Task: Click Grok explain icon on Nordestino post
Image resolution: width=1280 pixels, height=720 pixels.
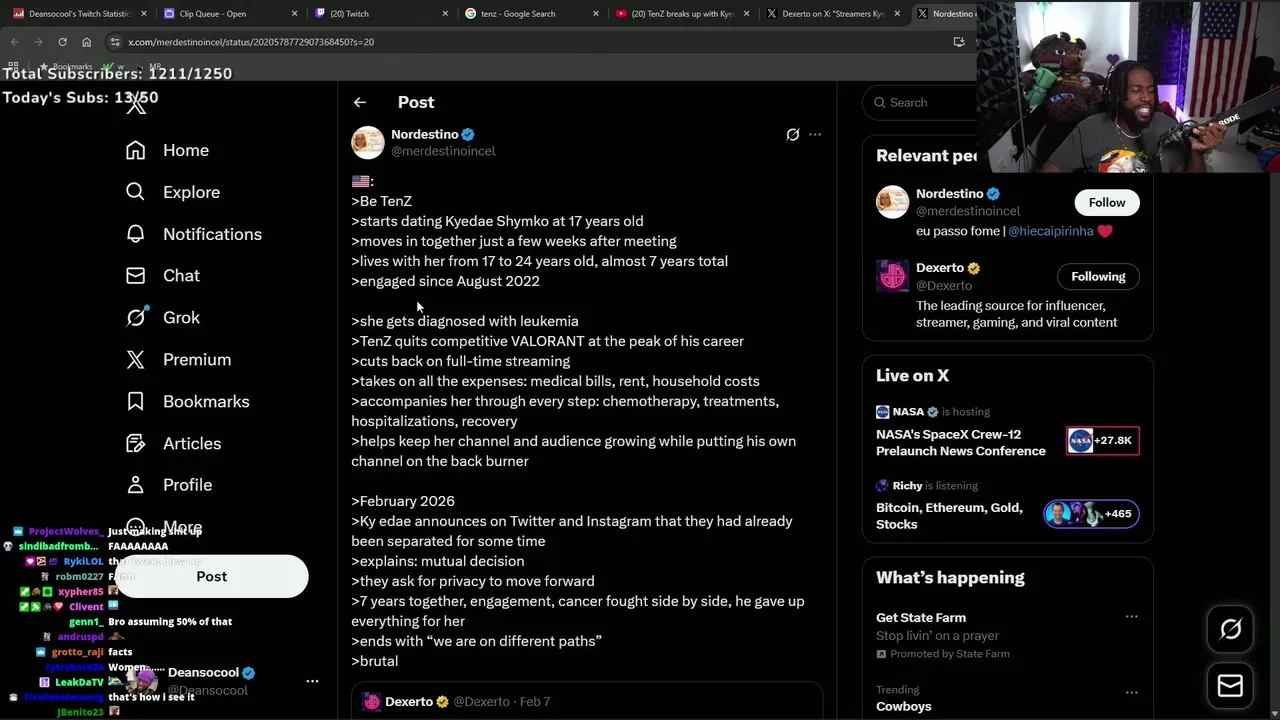Action: pos(793,134)
